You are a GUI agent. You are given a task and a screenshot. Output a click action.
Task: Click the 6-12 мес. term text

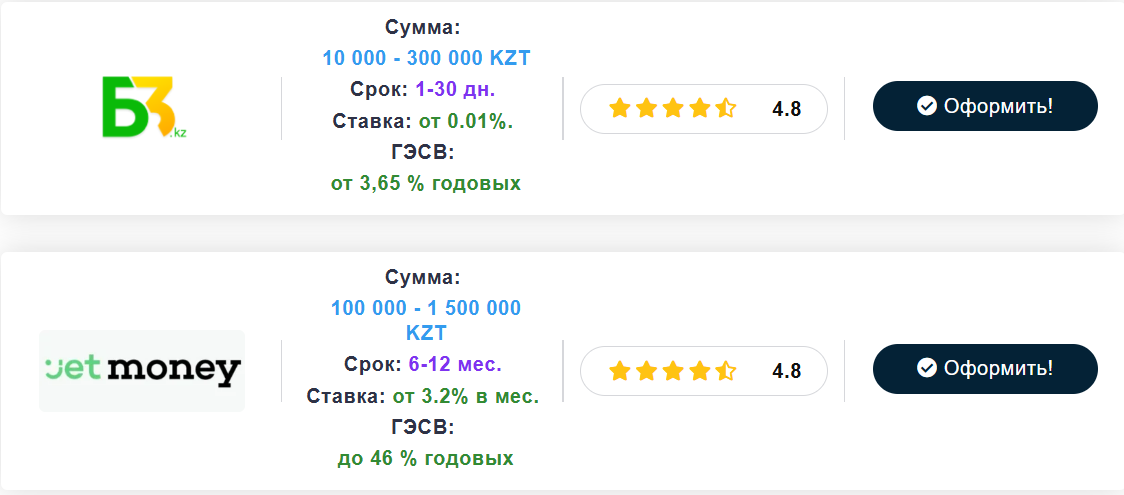[x=455, y=365]
